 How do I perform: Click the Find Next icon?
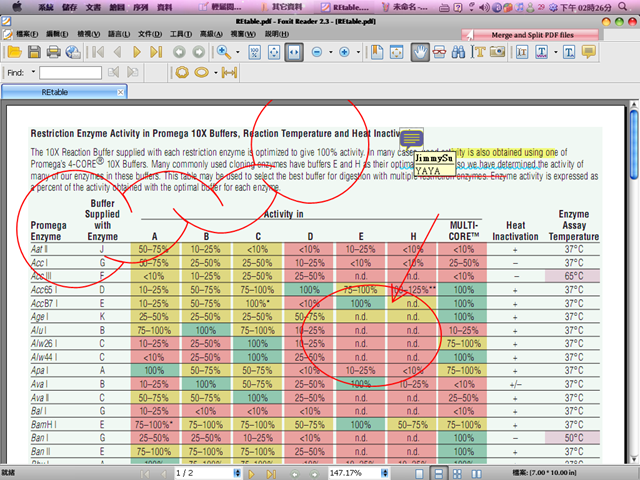point(133,73)
